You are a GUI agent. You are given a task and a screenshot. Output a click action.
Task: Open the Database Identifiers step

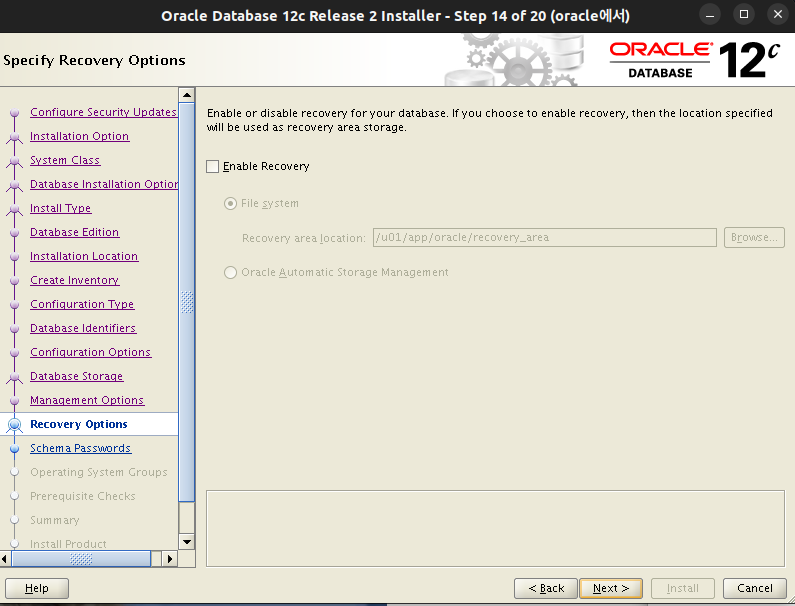[83, 328]
